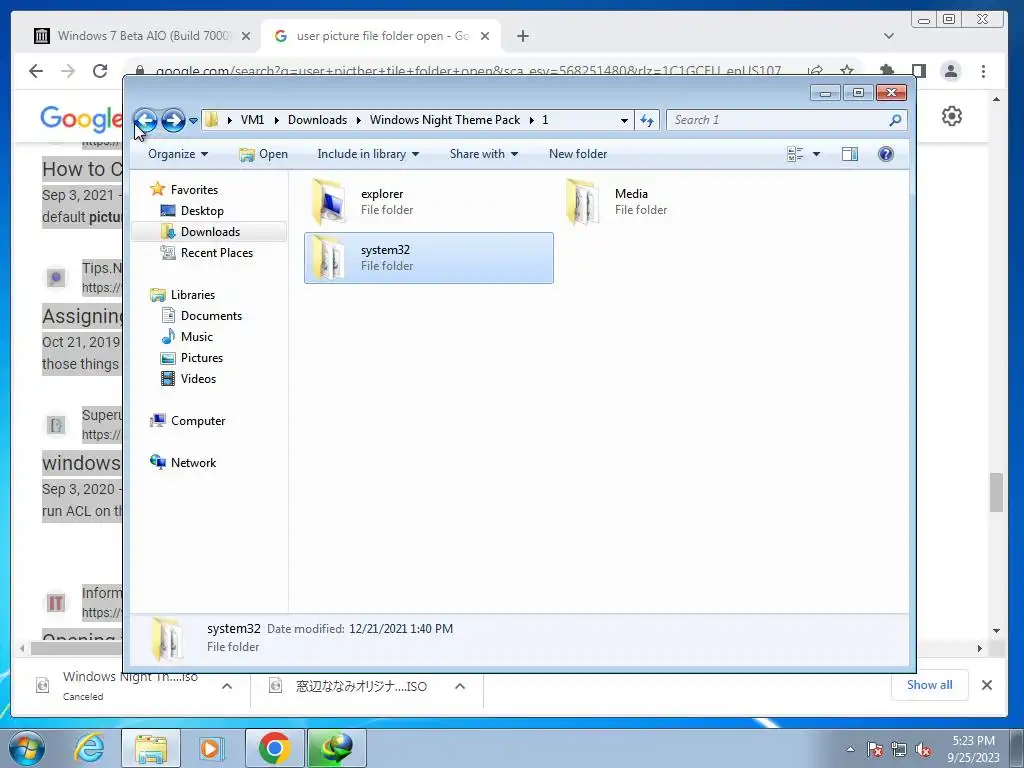Select Computer in the navigation pane
1024x768 pixels.
pos(198,421)
